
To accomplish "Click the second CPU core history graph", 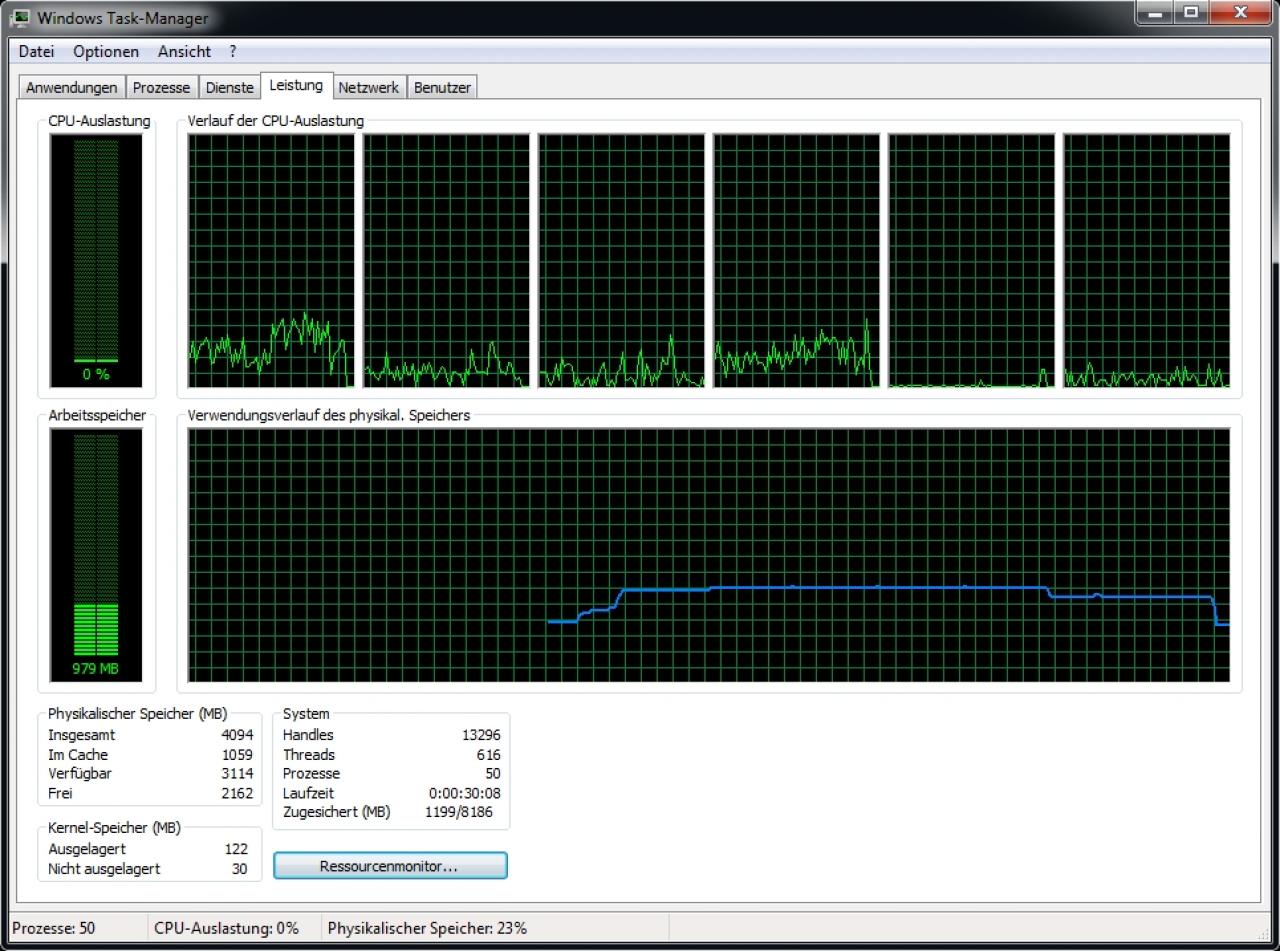I will coord(446,260).
